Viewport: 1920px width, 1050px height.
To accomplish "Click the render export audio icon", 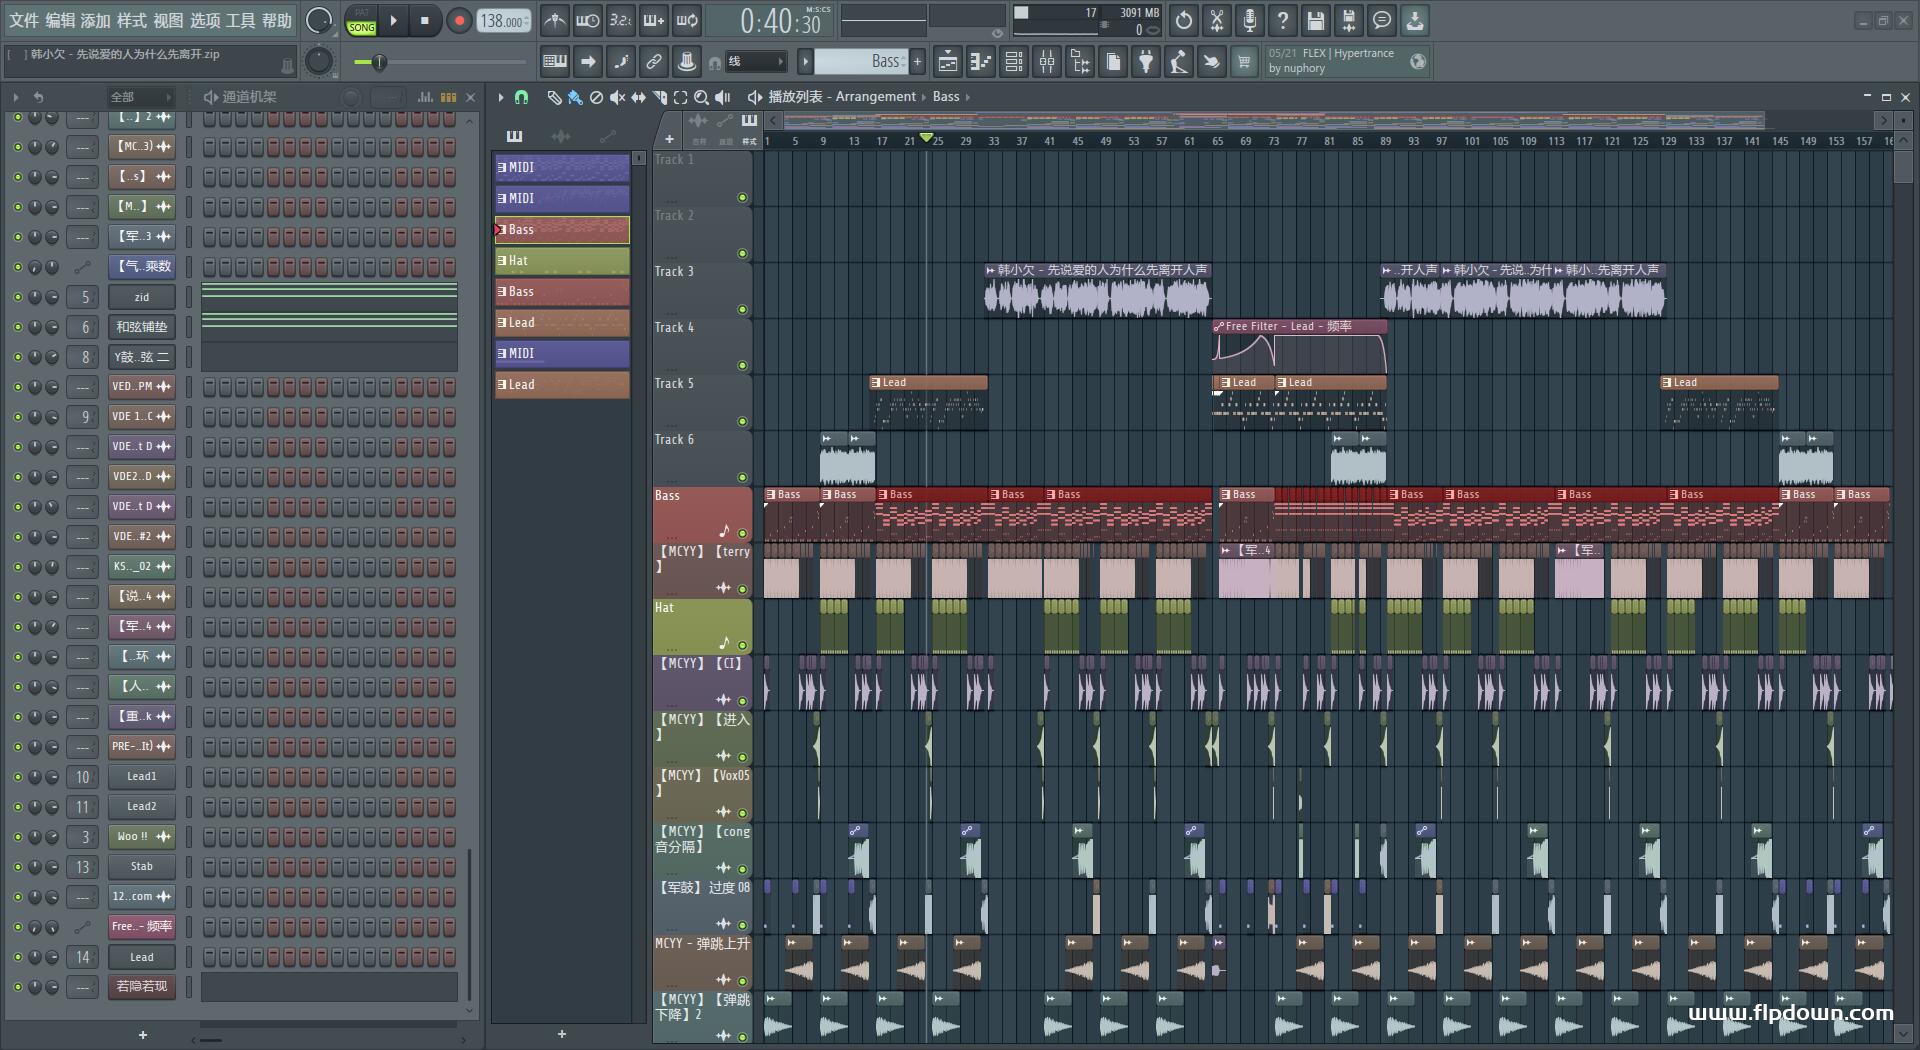I will [1349, 20].
